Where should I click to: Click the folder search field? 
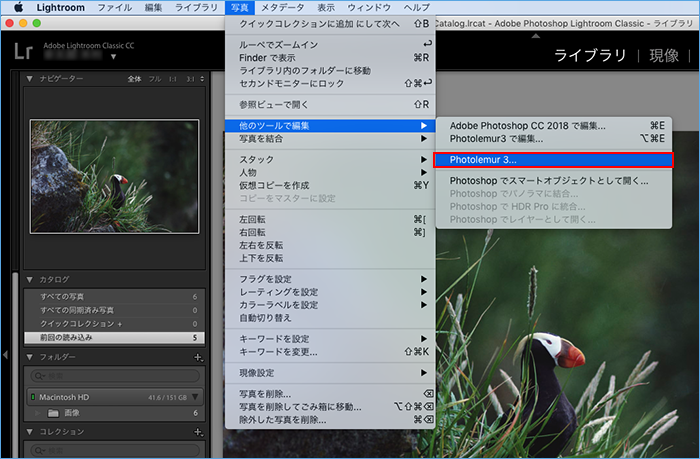pyautogui.click(x=115, y=376)
